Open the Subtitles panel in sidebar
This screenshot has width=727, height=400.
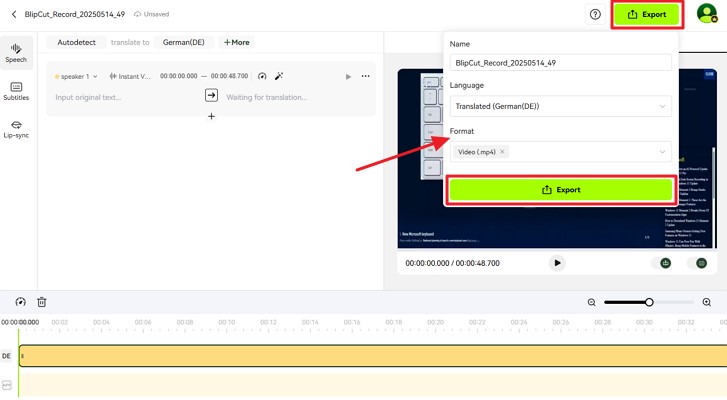(x=16, y=92)
